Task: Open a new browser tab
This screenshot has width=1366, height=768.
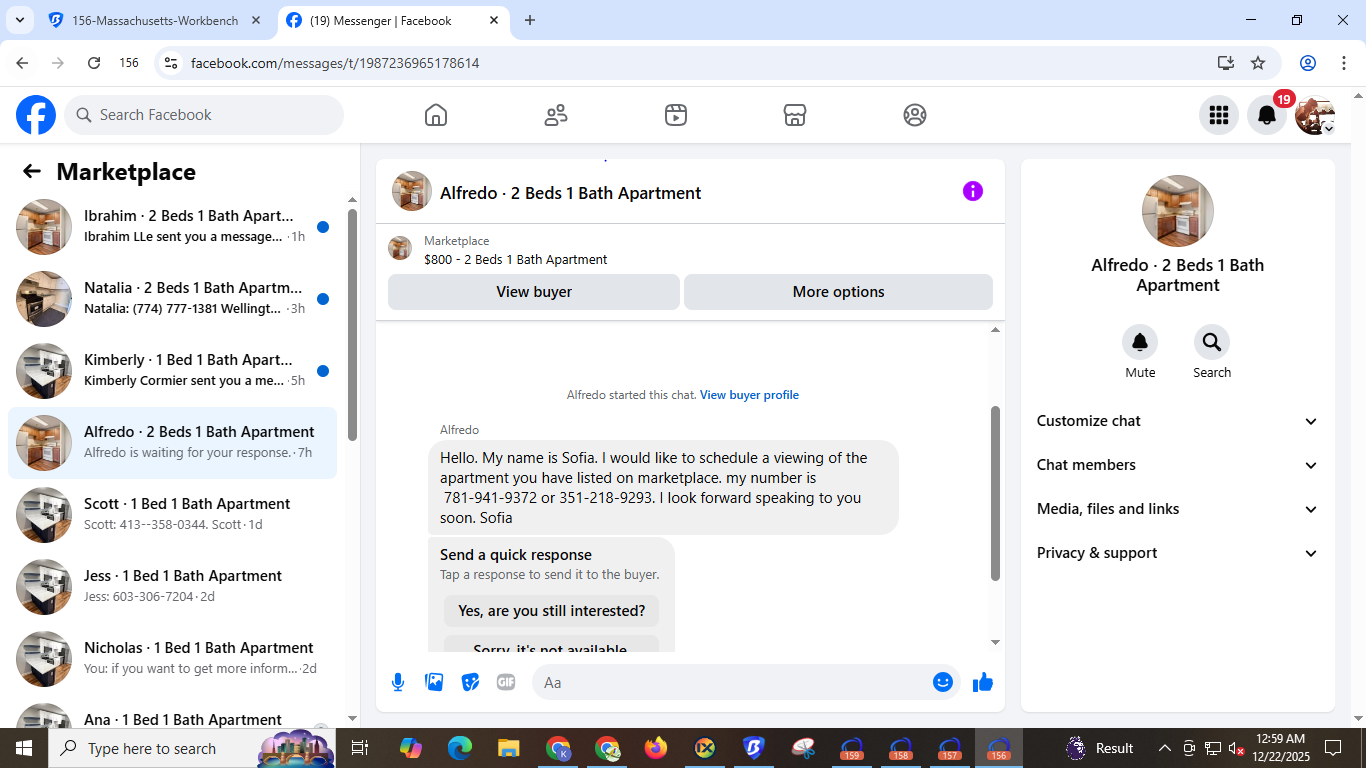Action: (530, 20)
